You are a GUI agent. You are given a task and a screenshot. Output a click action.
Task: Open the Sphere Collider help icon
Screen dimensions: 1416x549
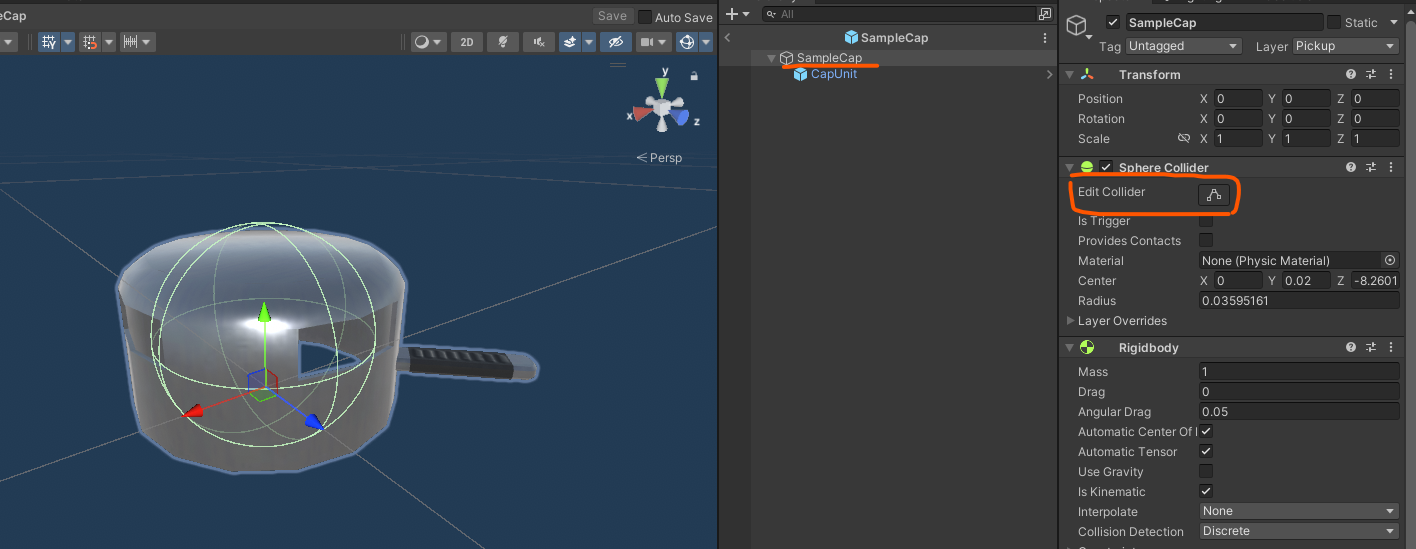click(x=1351, y=167)
